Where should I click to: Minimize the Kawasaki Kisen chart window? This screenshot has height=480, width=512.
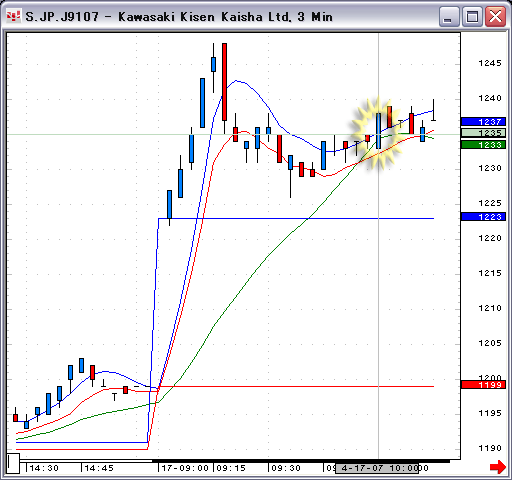(449, 16)
